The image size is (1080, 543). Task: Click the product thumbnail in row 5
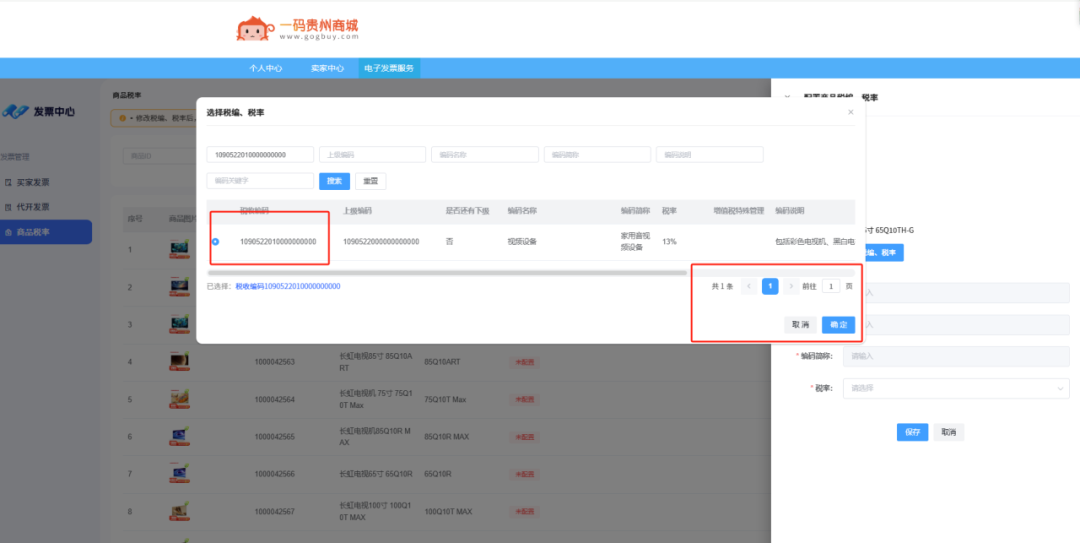click(179, 399)
